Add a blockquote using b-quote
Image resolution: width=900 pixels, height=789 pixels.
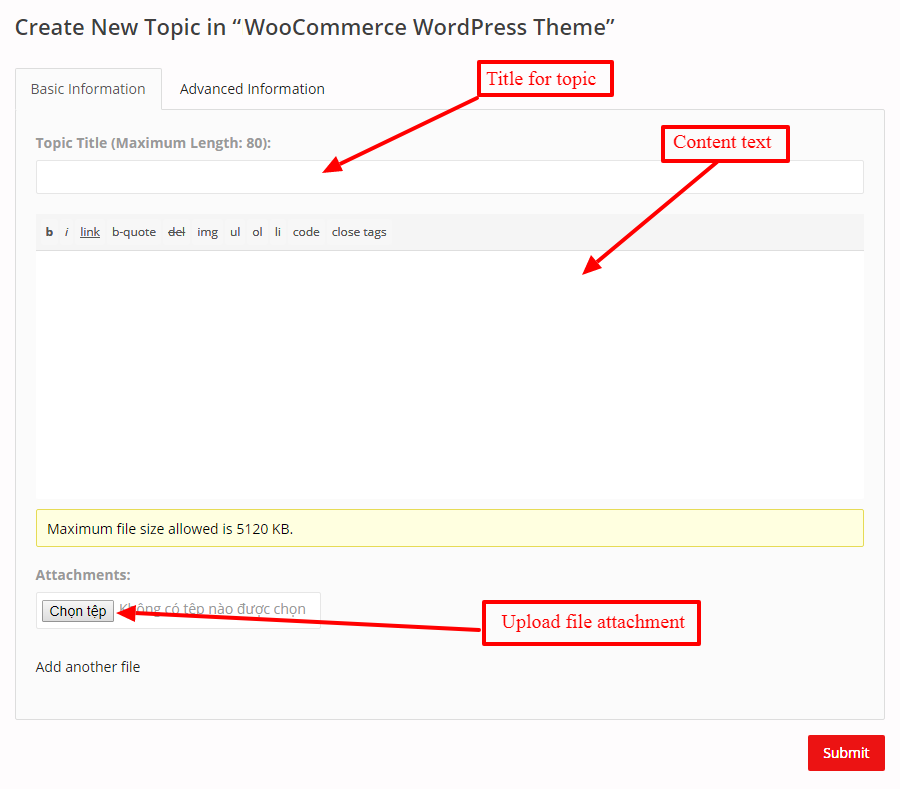[134, 232]
